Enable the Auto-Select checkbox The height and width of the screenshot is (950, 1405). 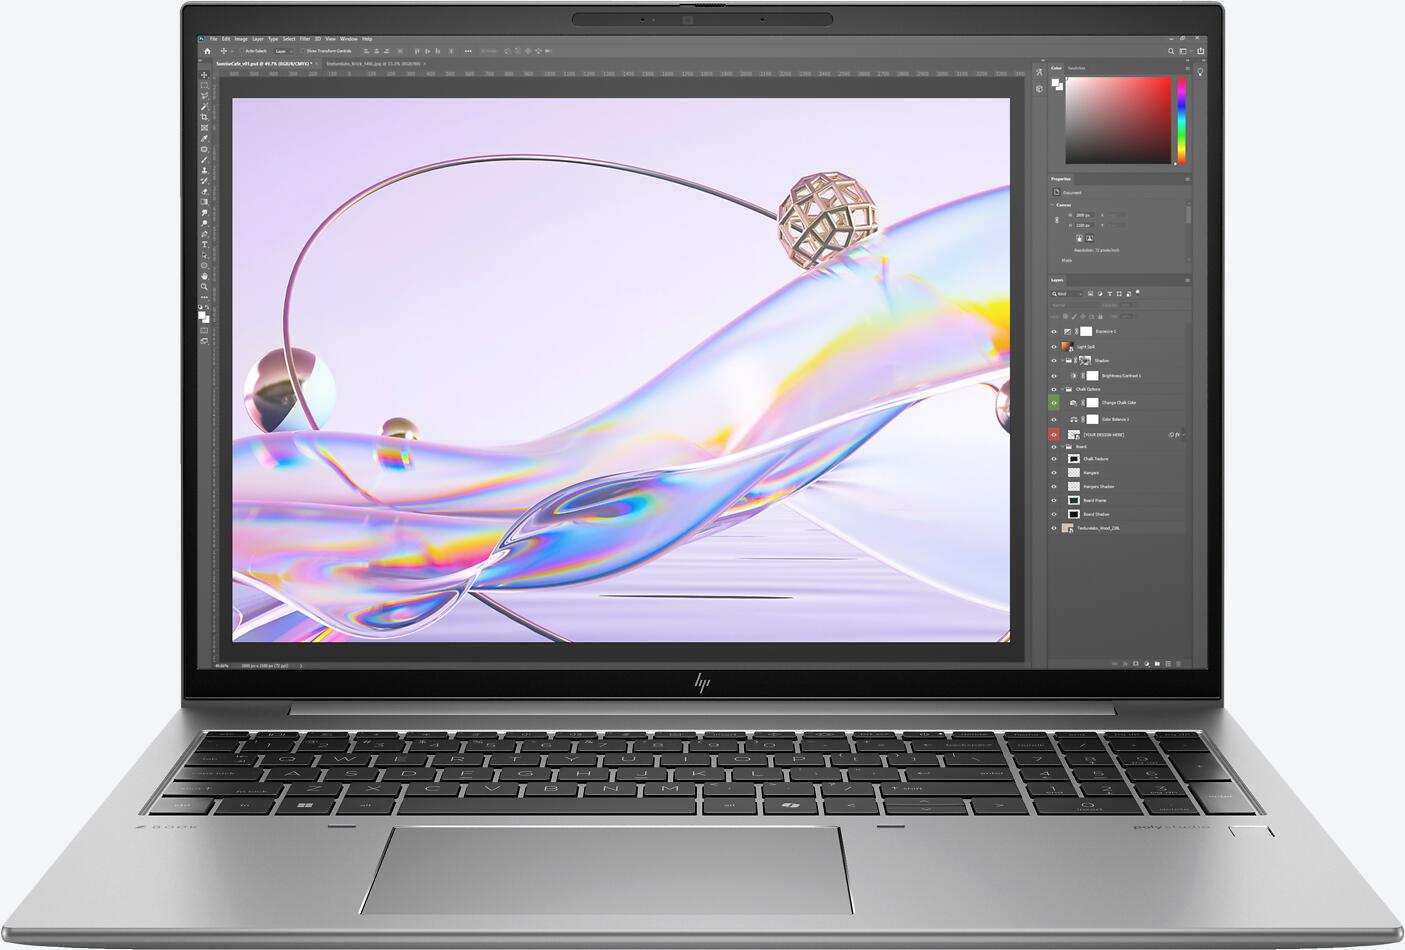(242, 49)
